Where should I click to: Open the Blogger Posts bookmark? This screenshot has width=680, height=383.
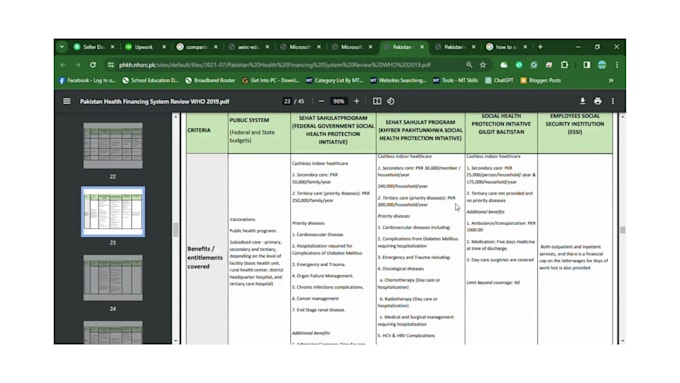click(540, 80)
